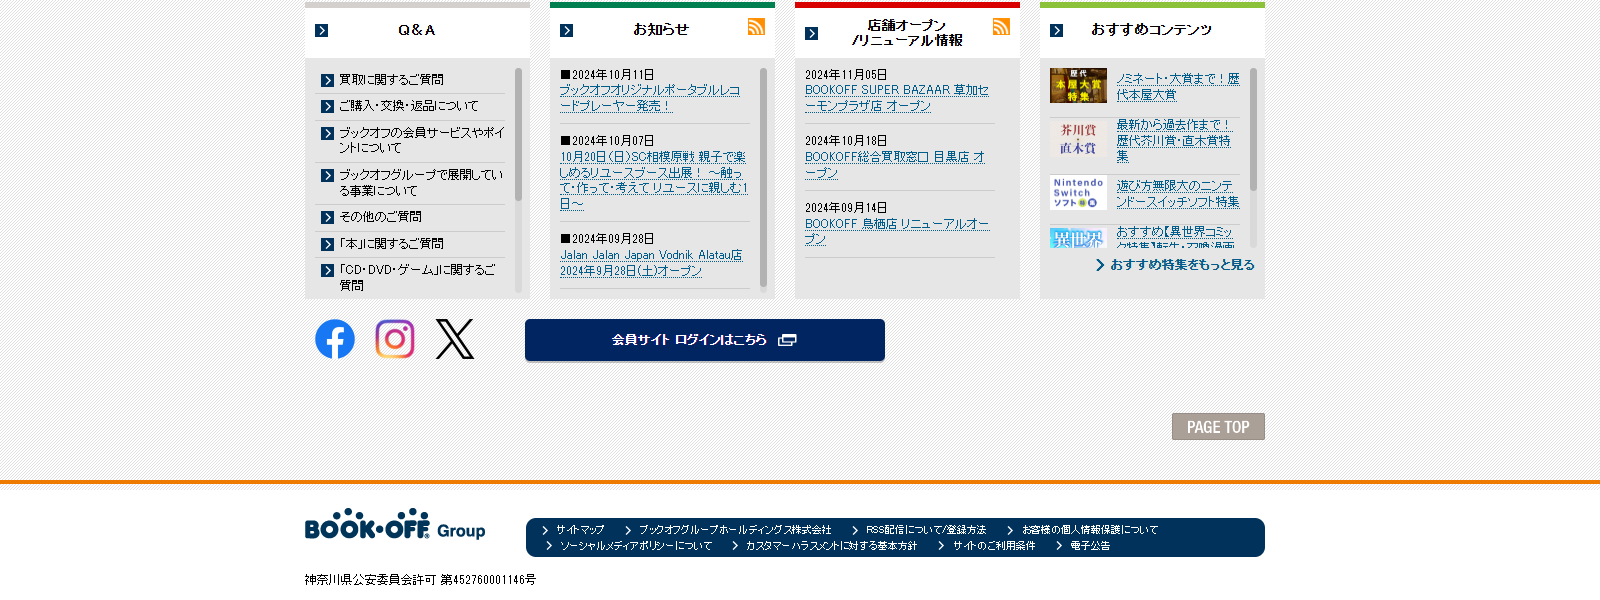Open 「CD・DVD・ゲーム」に関するご質問
Image resolution: width=1600 pixels, height=600 pixels.
tap(417, 277)
